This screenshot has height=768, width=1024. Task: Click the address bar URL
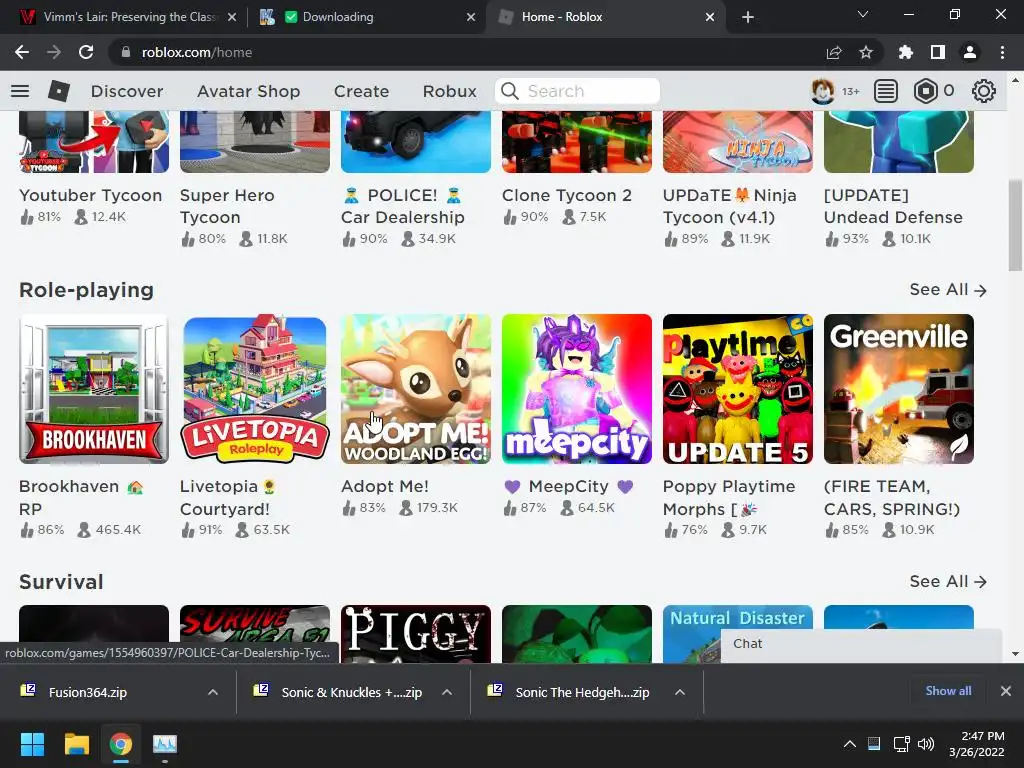[x=197, y=52]
